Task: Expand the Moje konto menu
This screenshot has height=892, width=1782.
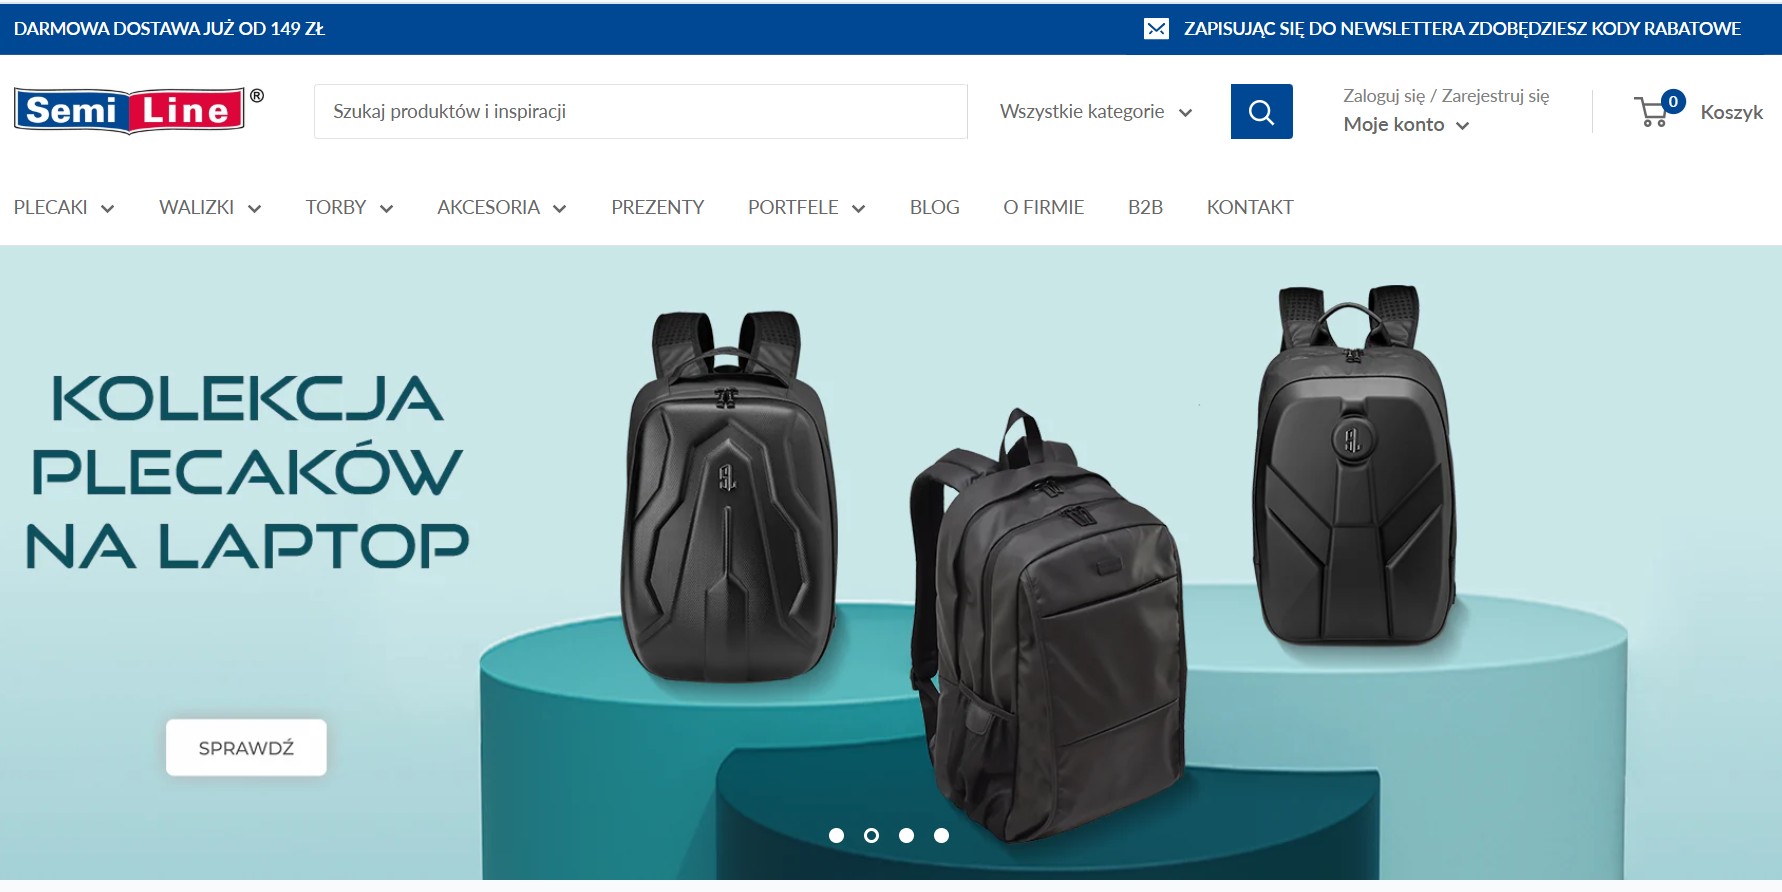Action: (x=1406, y=125)
